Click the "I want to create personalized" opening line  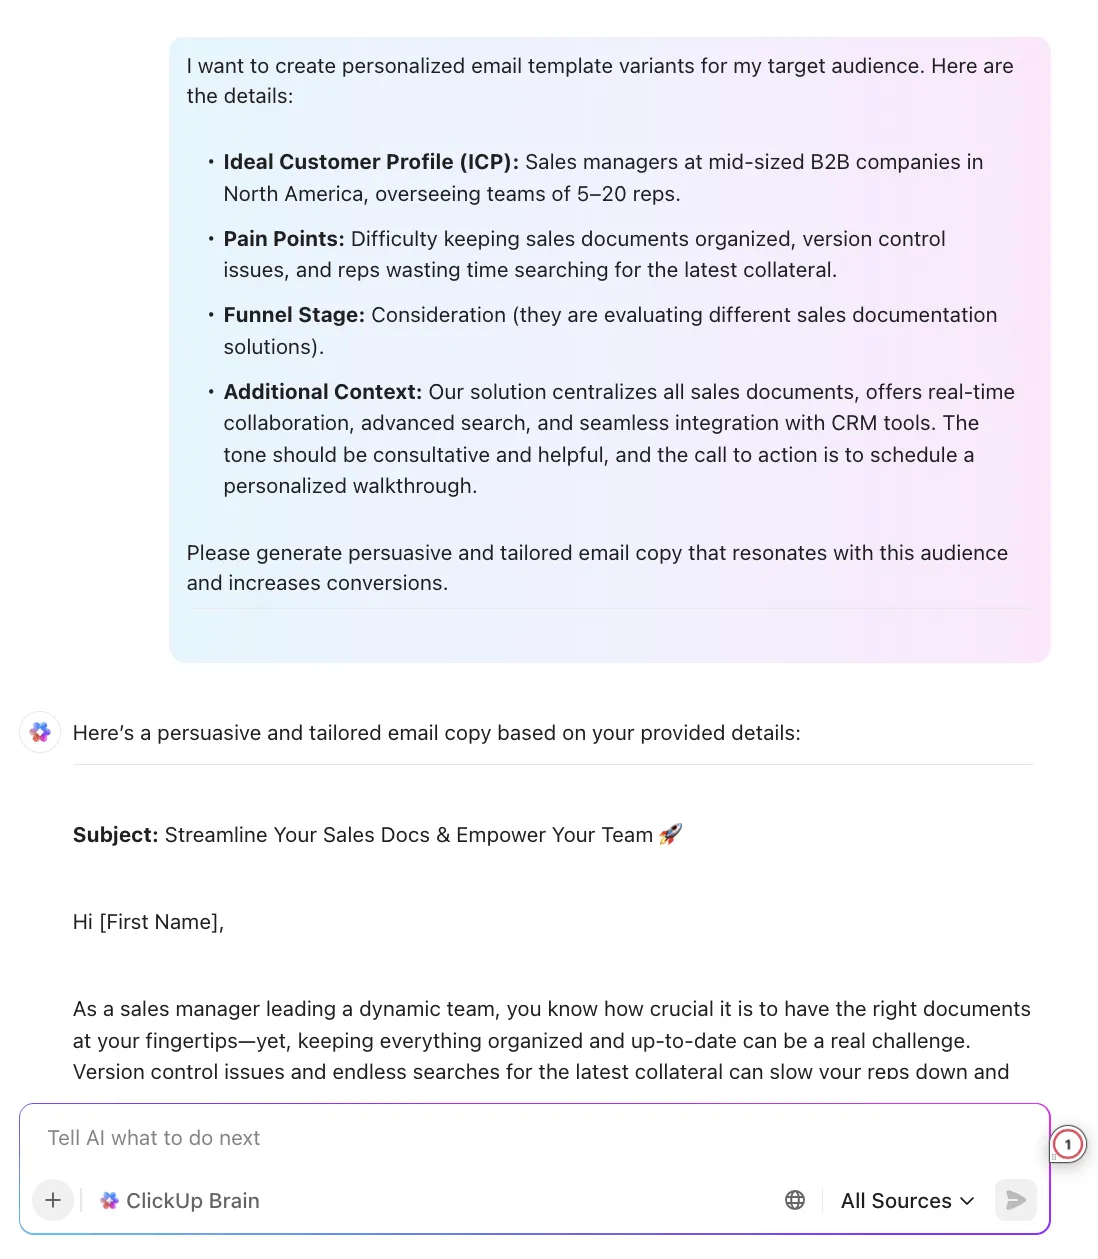coord(600,81)
